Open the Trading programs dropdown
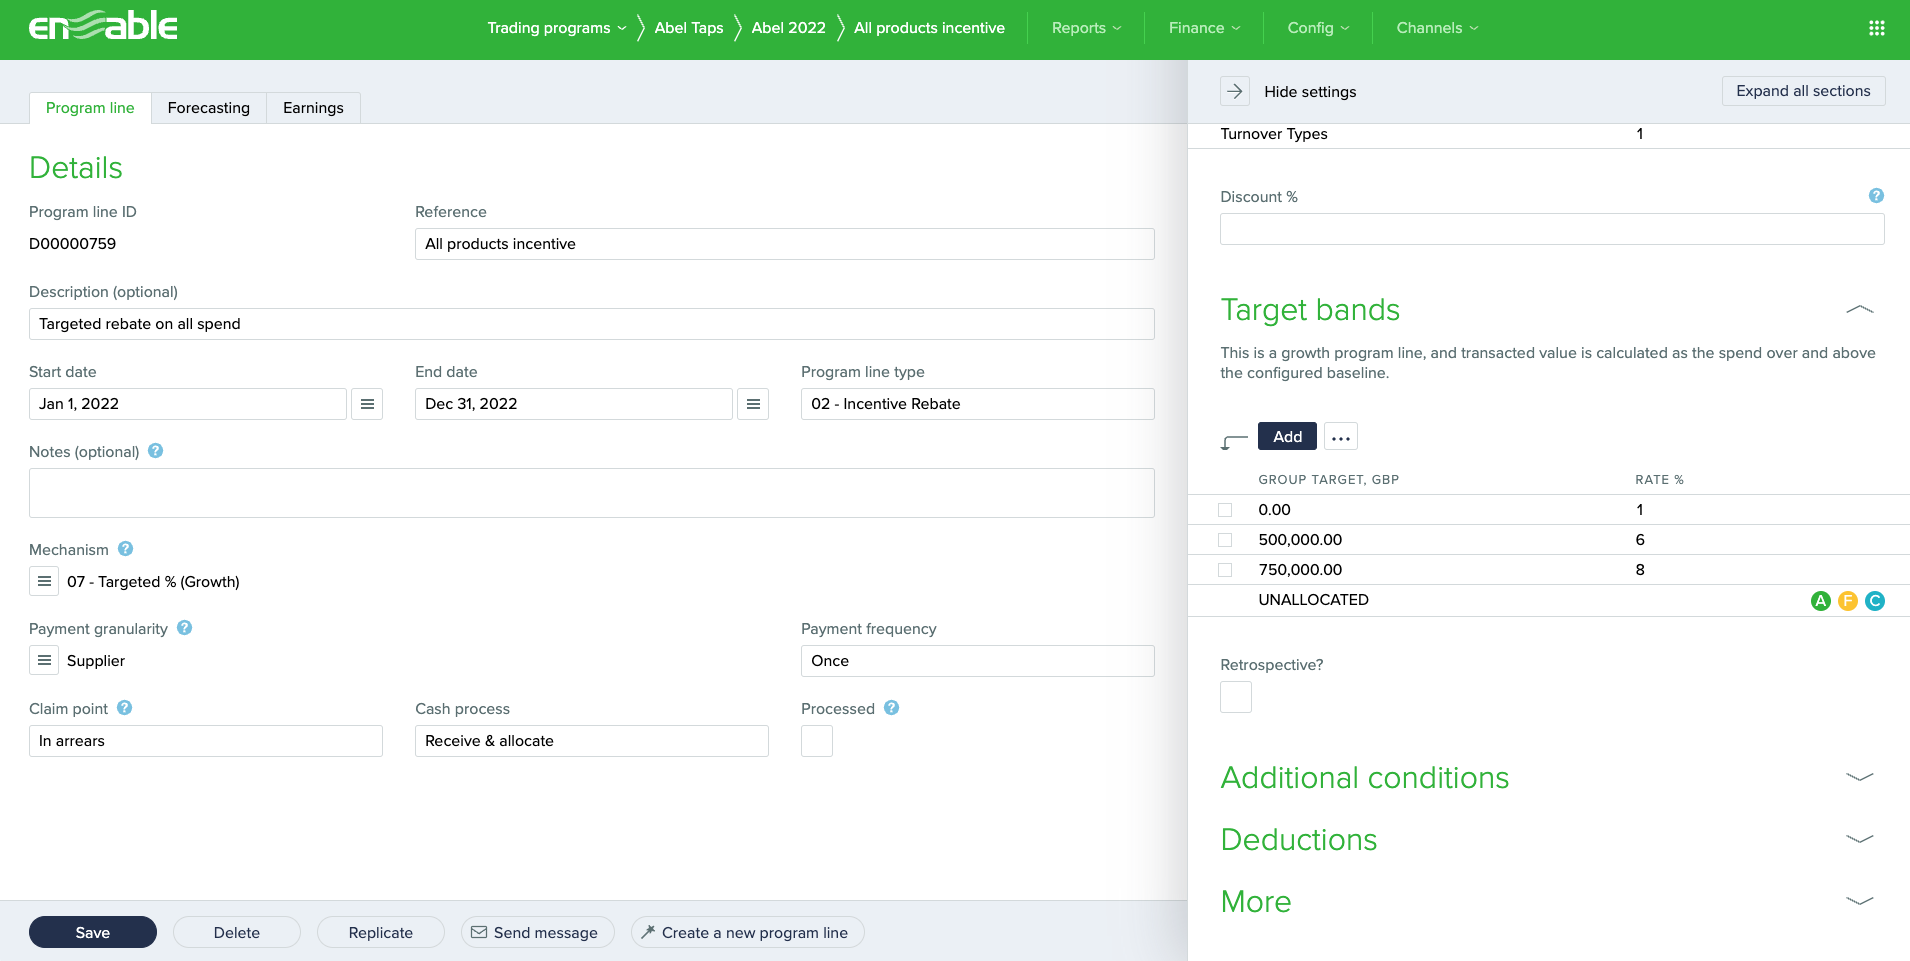Image resolution: width=1910 pixels, height=961 pixels. [x=557, y=28]
